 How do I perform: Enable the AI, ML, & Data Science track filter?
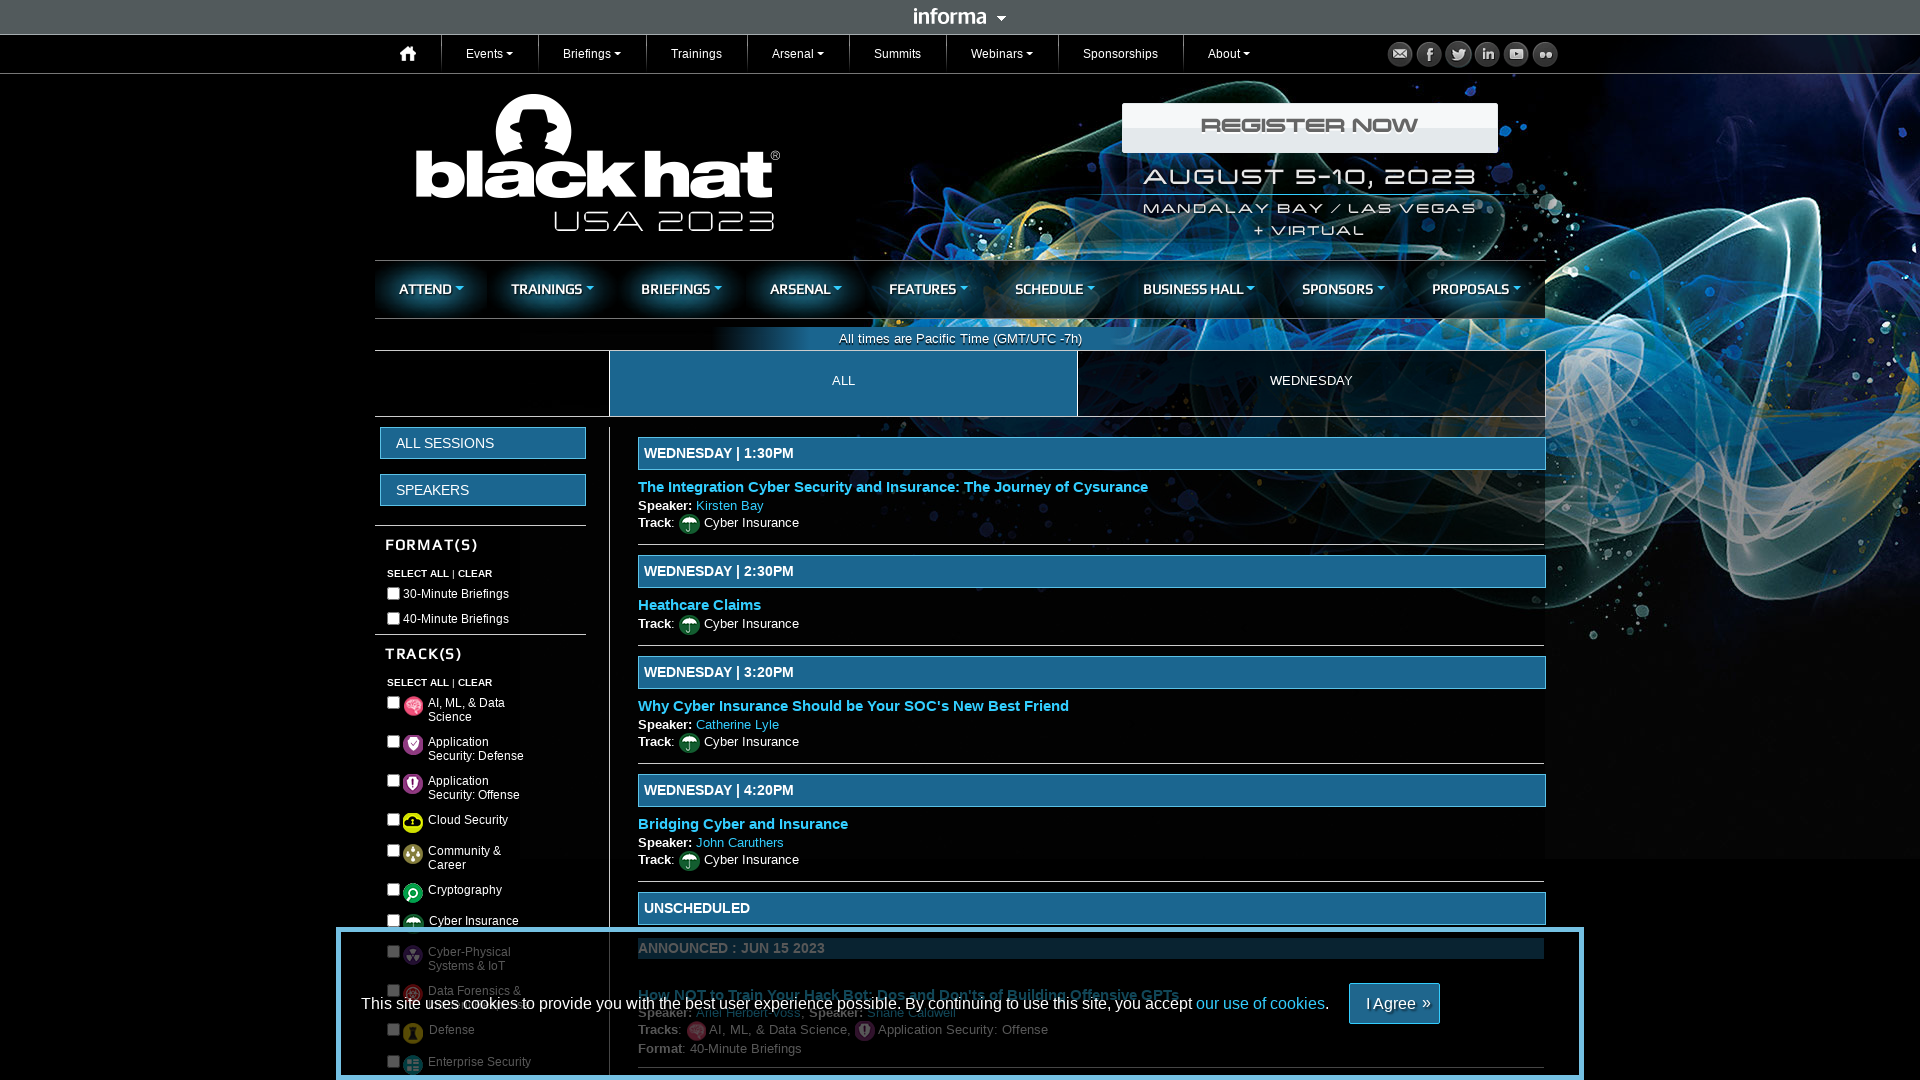393,703
